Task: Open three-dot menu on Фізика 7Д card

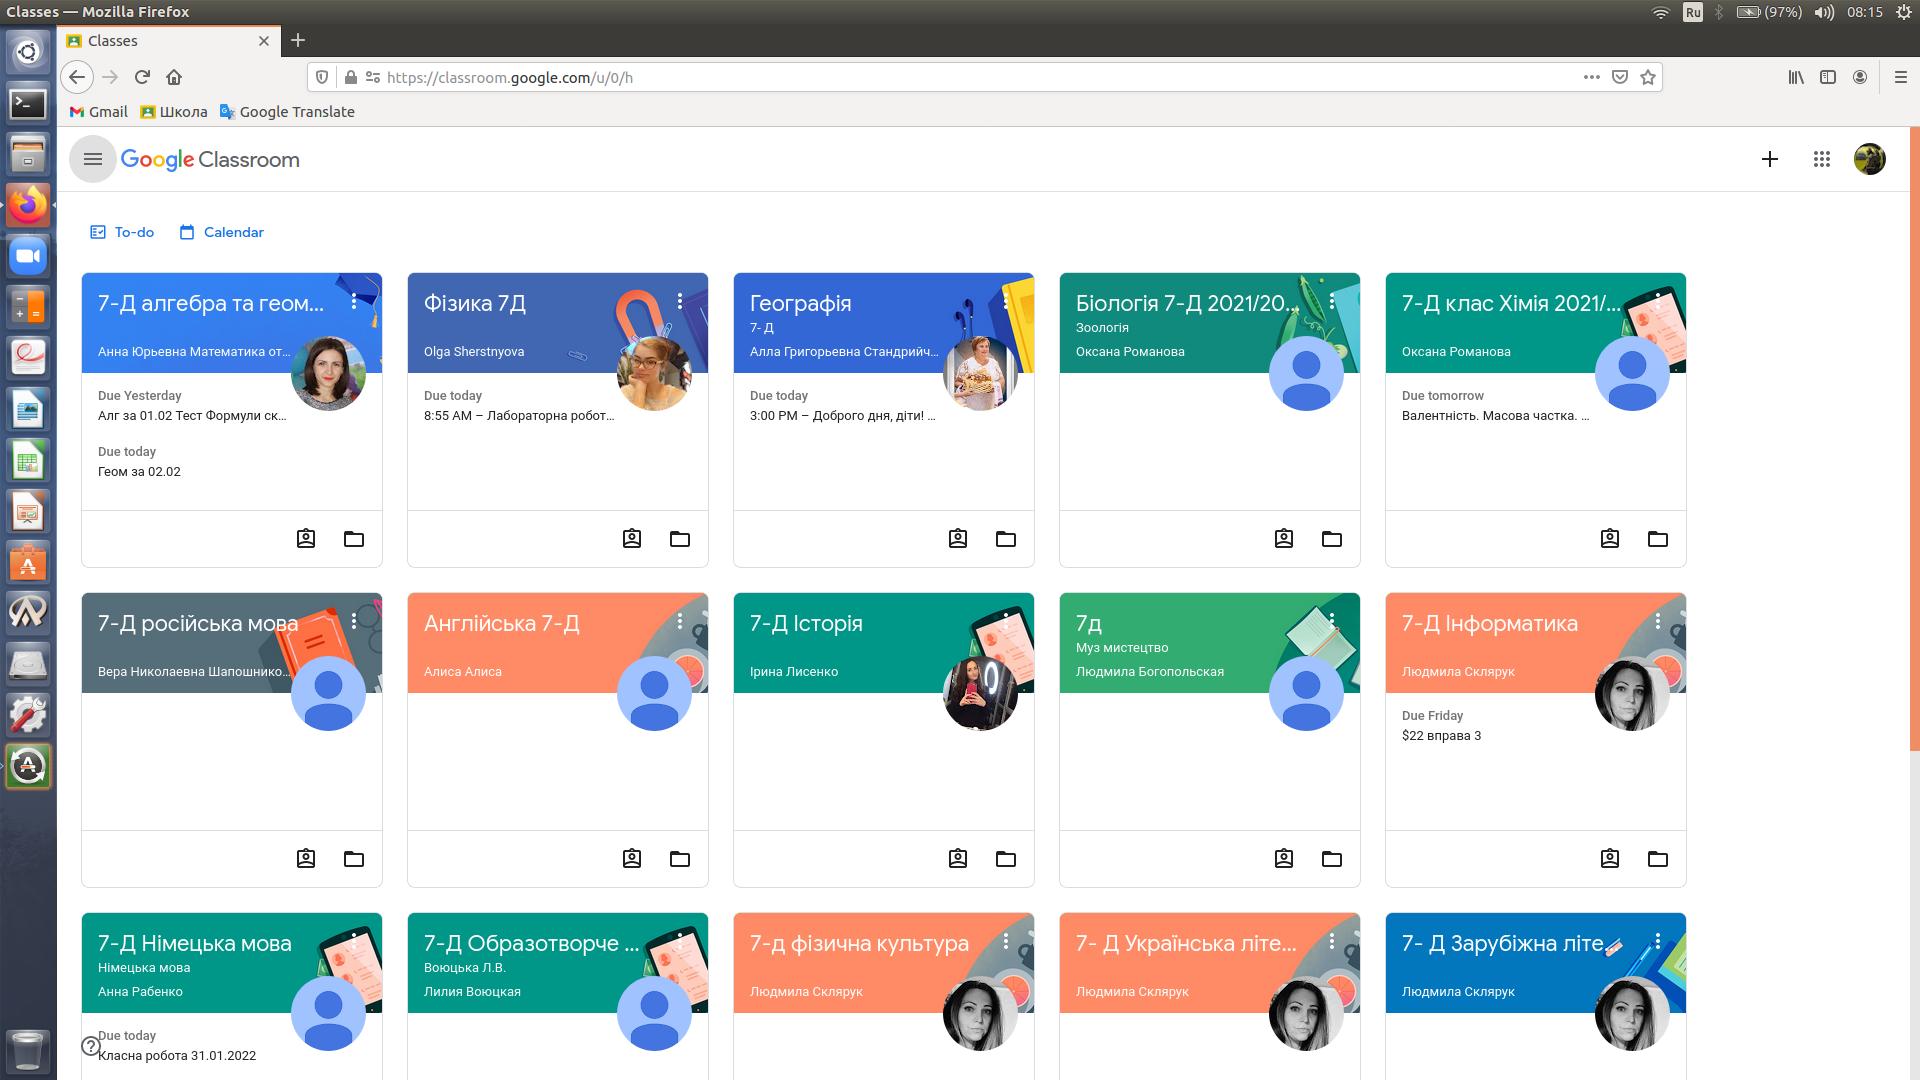Action: [x=680, y=301]
